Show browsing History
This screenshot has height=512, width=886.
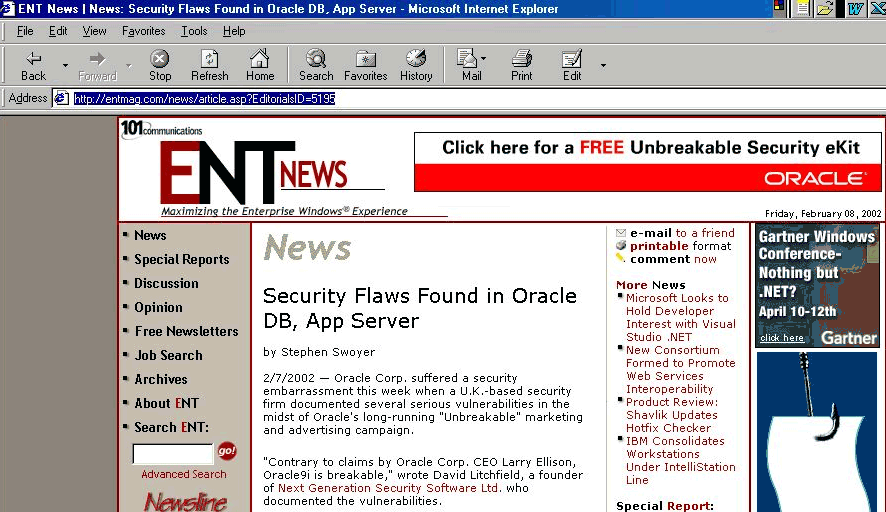[416, 66]
